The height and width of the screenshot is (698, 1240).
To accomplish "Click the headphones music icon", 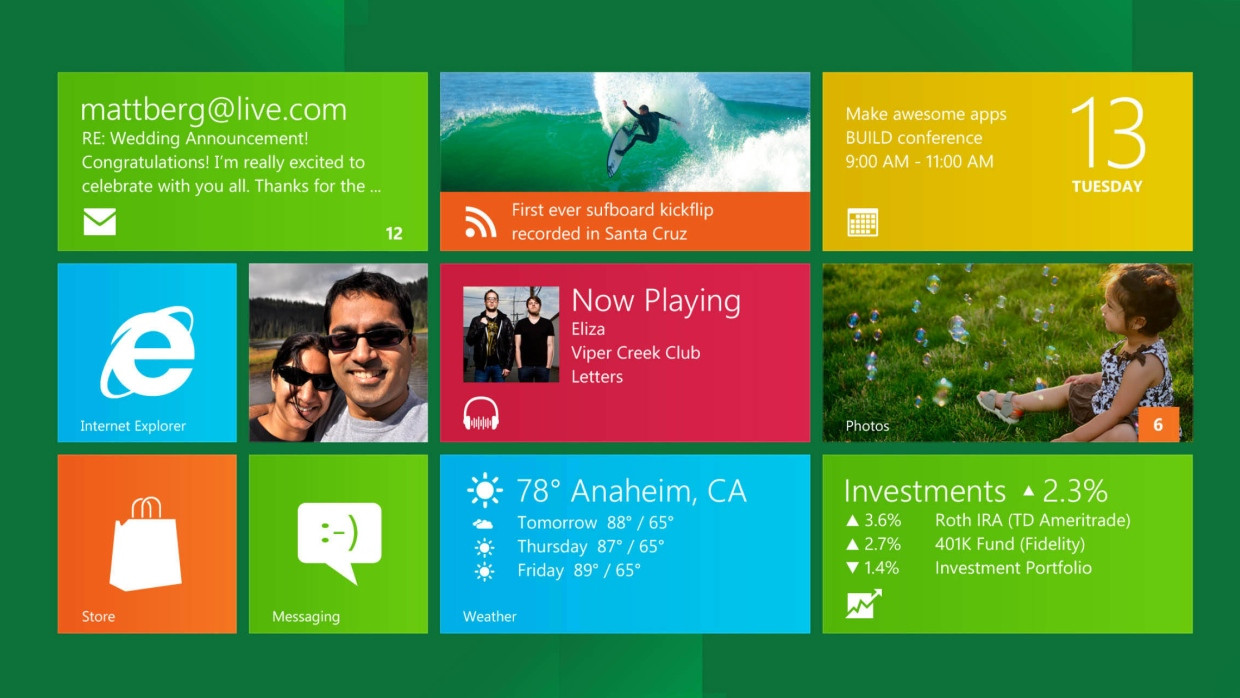I will (x=480, y=413).
